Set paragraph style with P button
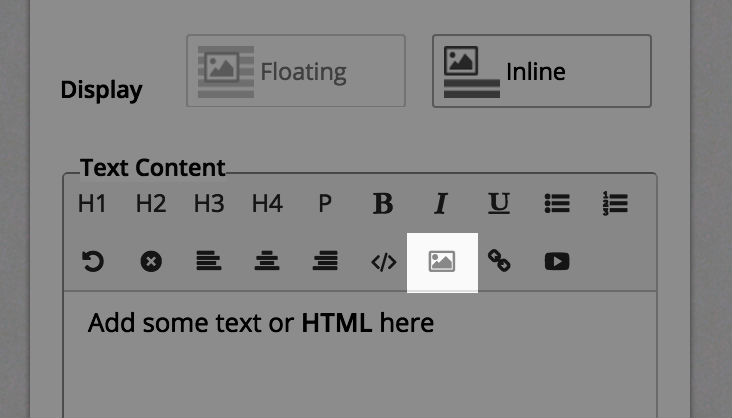 tap(325, 204)
